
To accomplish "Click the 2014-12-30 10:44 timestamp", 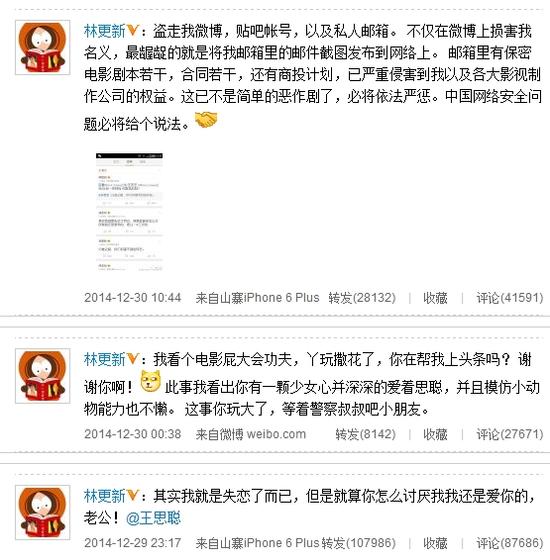I will click(x=132, y=298).
